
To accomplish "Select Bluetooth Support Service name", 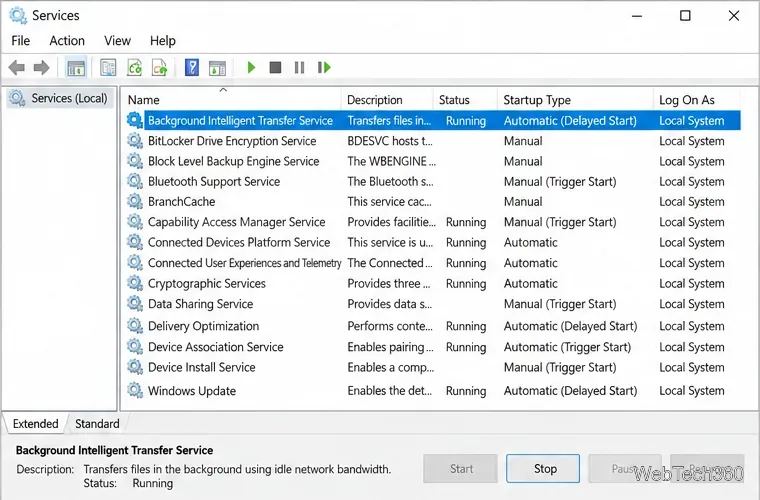I will tap(214, 182).
